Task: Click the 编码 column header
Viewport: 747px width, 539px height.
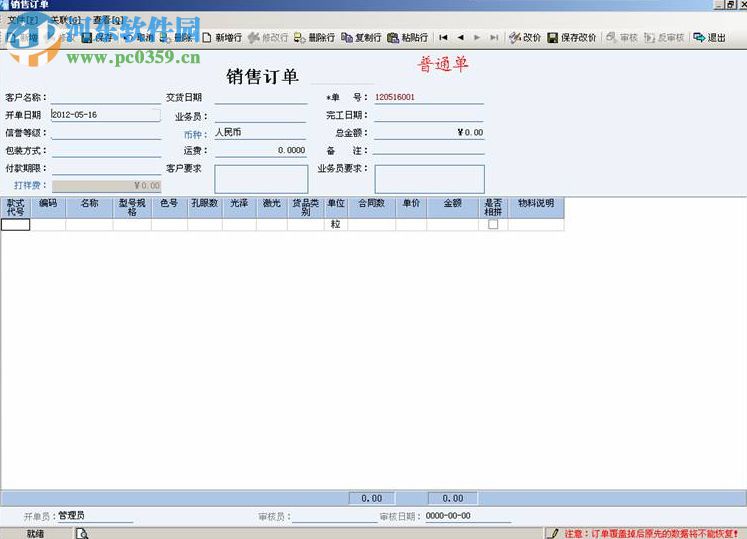Action: point(48,207)
